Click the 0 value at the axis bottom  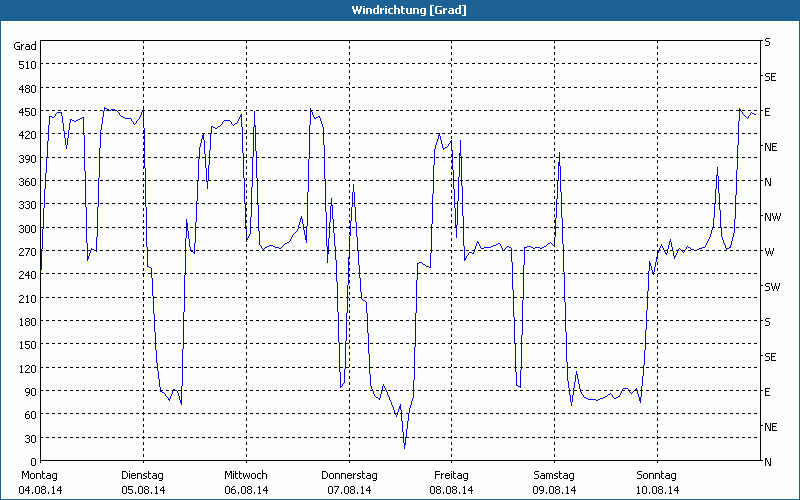pos(33,462)
